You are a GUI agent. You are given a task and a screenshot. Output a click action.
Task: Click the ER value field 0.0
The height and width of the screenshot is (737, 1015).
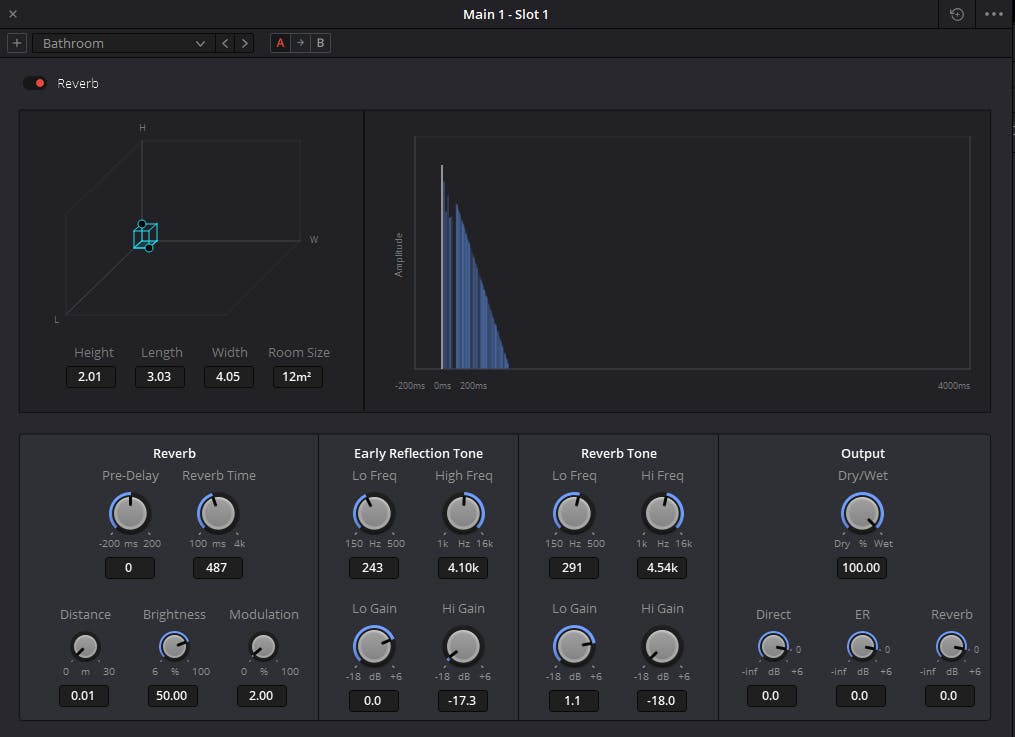(860, 696)
